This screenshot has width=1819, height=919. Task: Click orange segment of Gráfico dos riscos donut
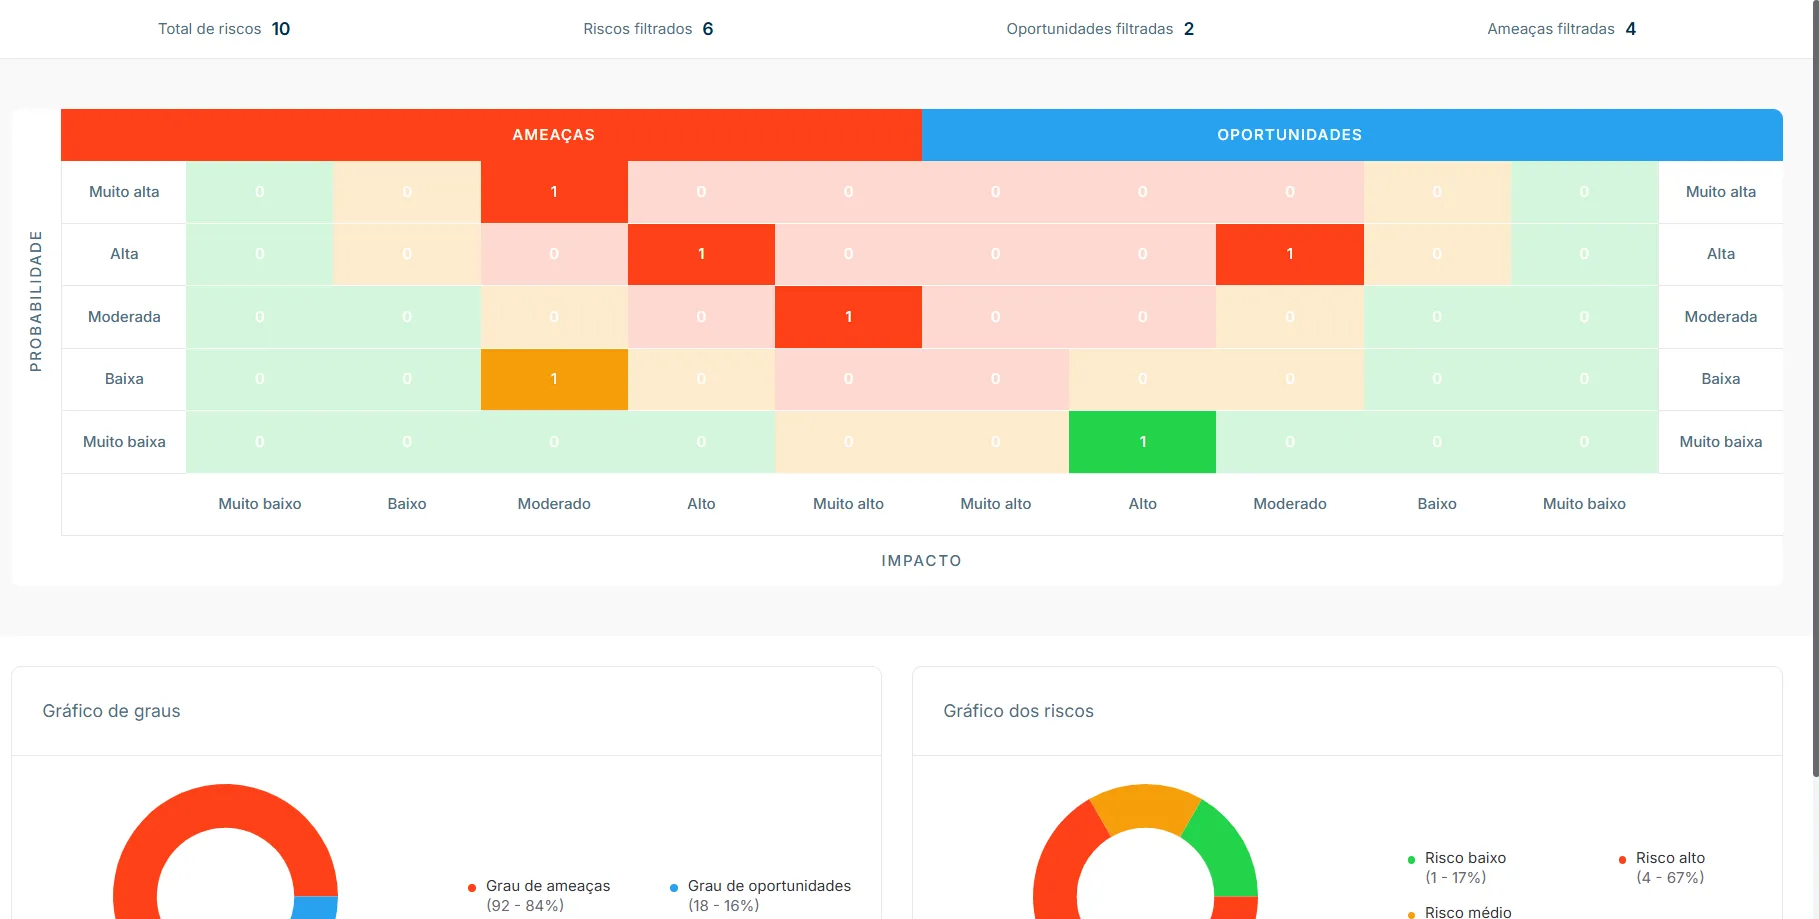pyautogui.click(x=1145, y=806)
